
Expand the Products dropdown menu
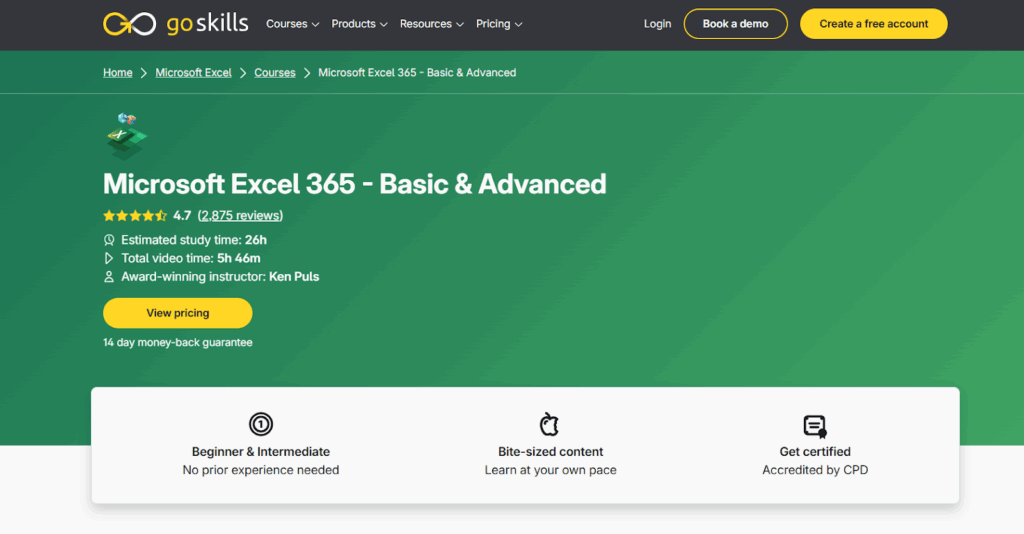tap(359, 24)
